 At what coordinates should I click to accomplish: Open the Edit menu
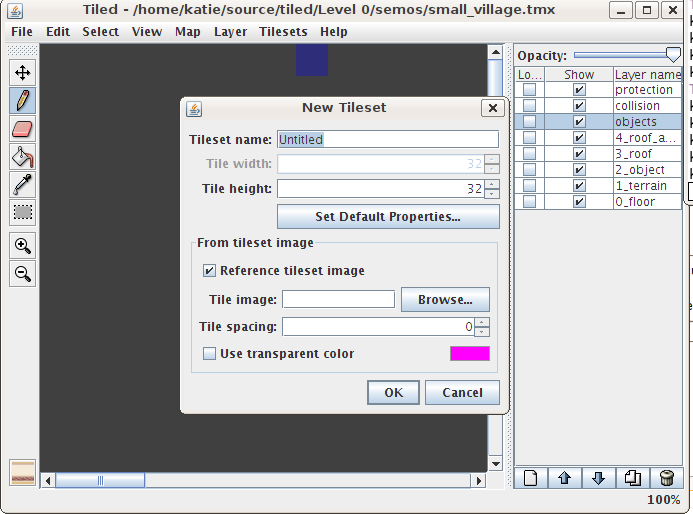pyautogui.click(x=58, y=32)
